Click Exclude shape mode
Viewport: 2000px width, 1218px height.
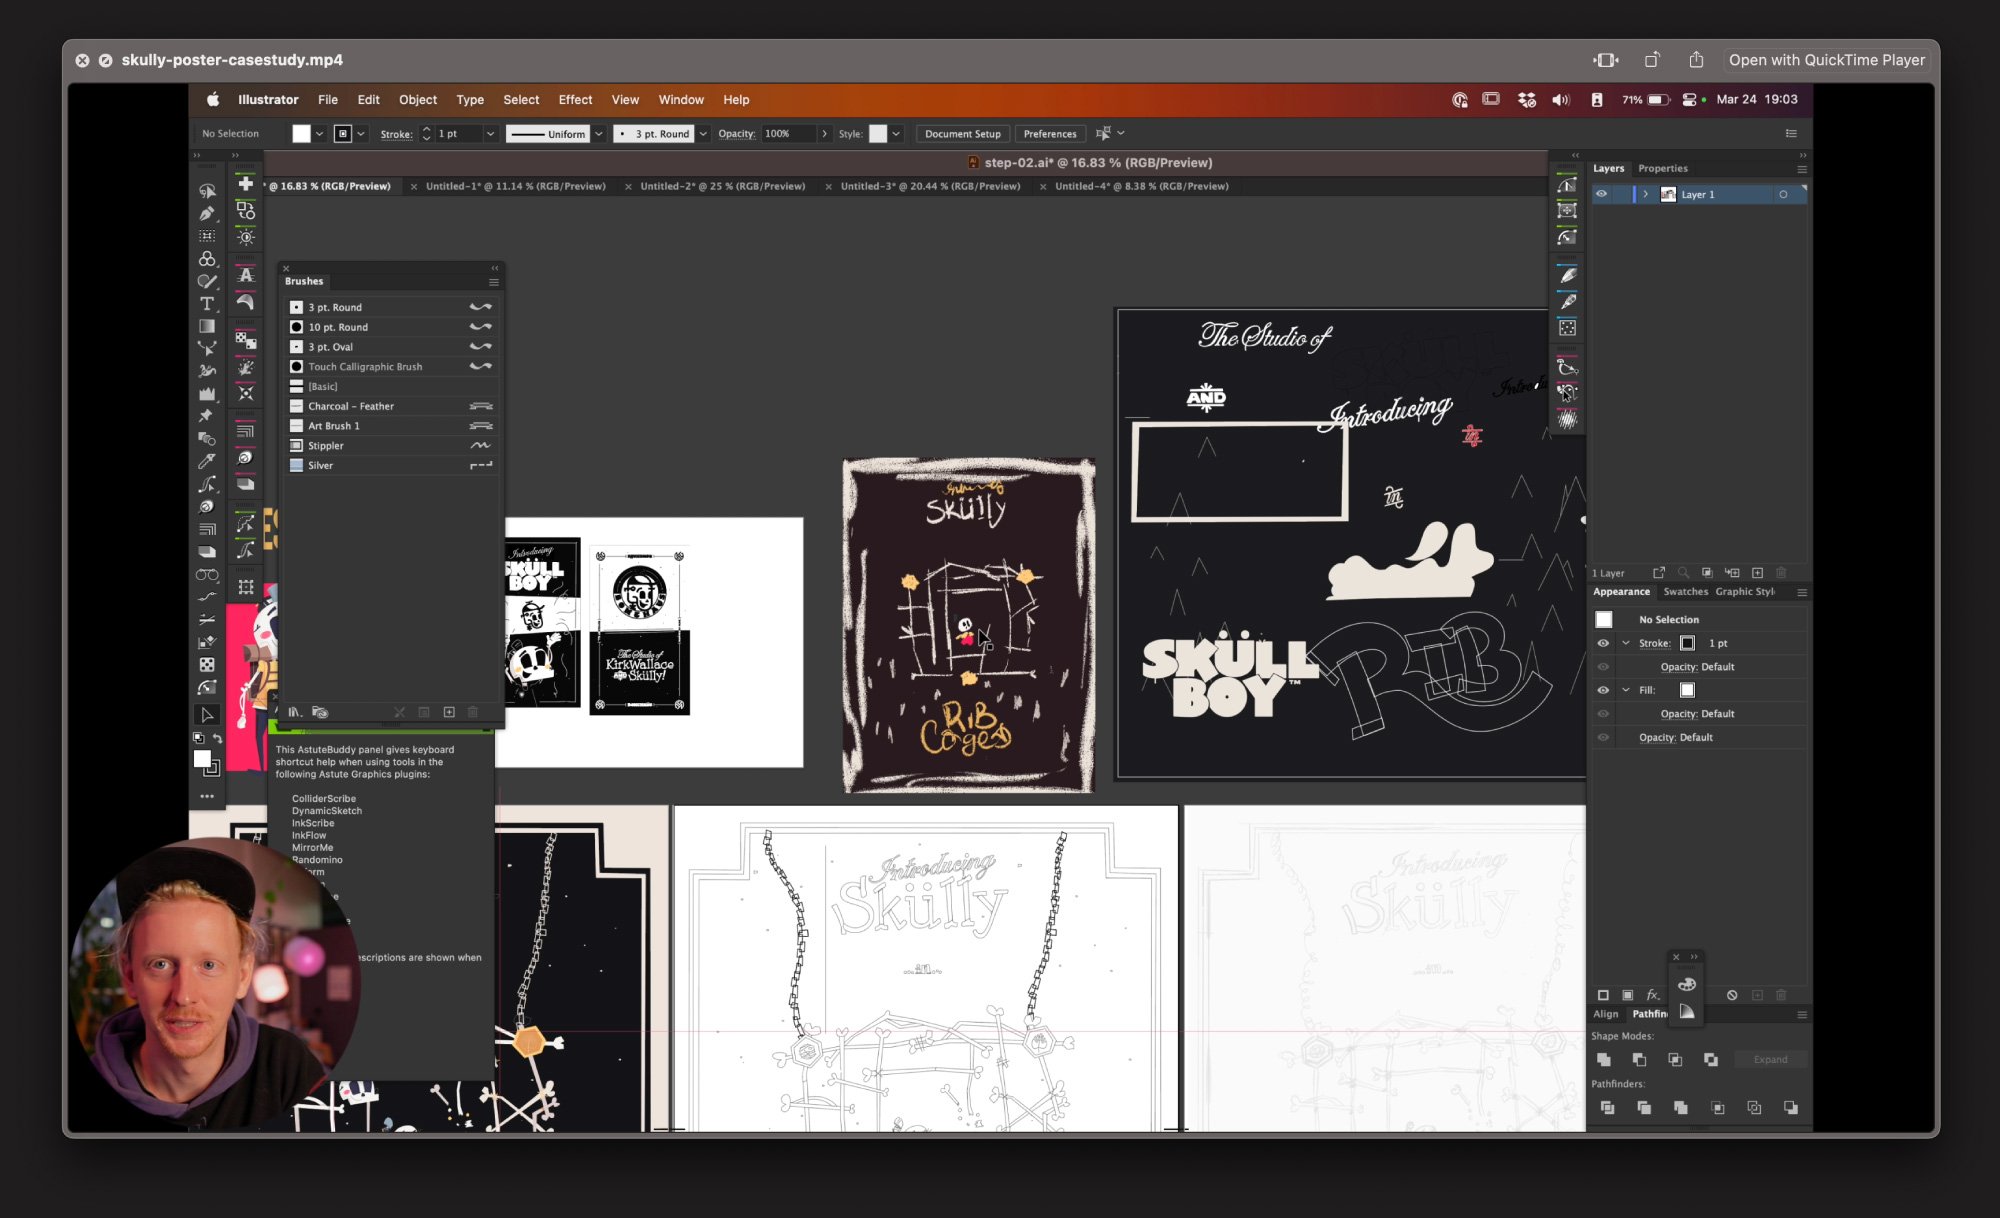click(1711, 1059)
